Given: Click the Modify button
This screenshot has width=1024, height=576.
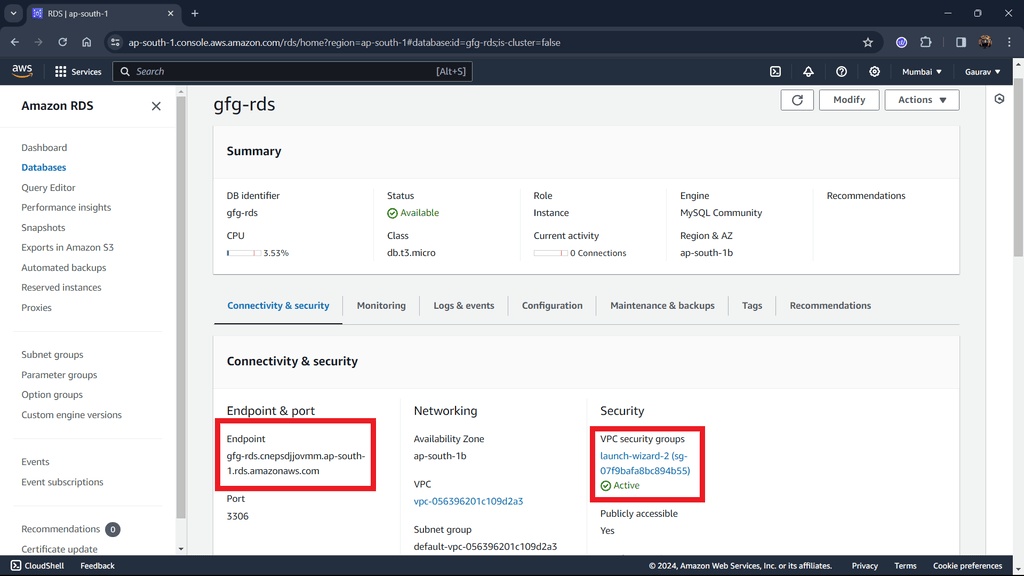Looking at the screenshot, I should pyautogui.click(x=849, y=100).
